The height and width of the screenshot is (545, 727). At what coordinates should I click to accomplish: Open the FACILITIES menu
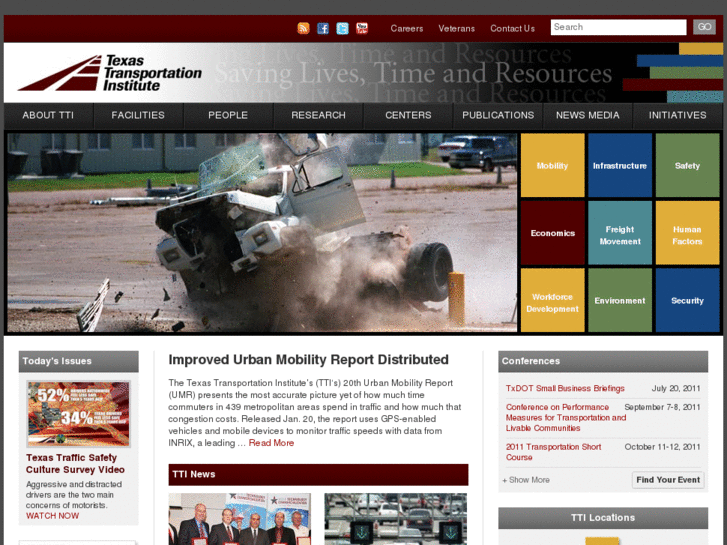[x=138, y=115]
